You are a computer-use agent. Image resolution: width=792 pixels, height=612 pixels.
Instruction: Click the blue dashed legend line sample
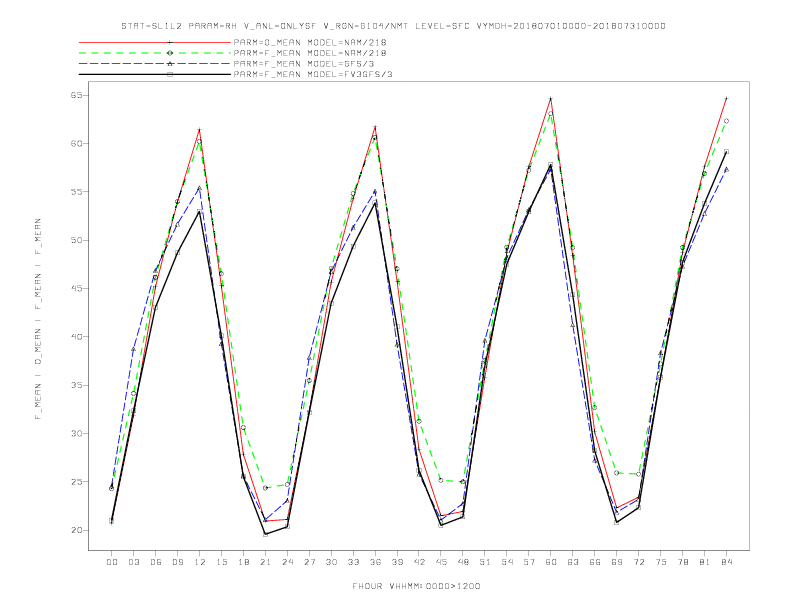coord(155,64)
